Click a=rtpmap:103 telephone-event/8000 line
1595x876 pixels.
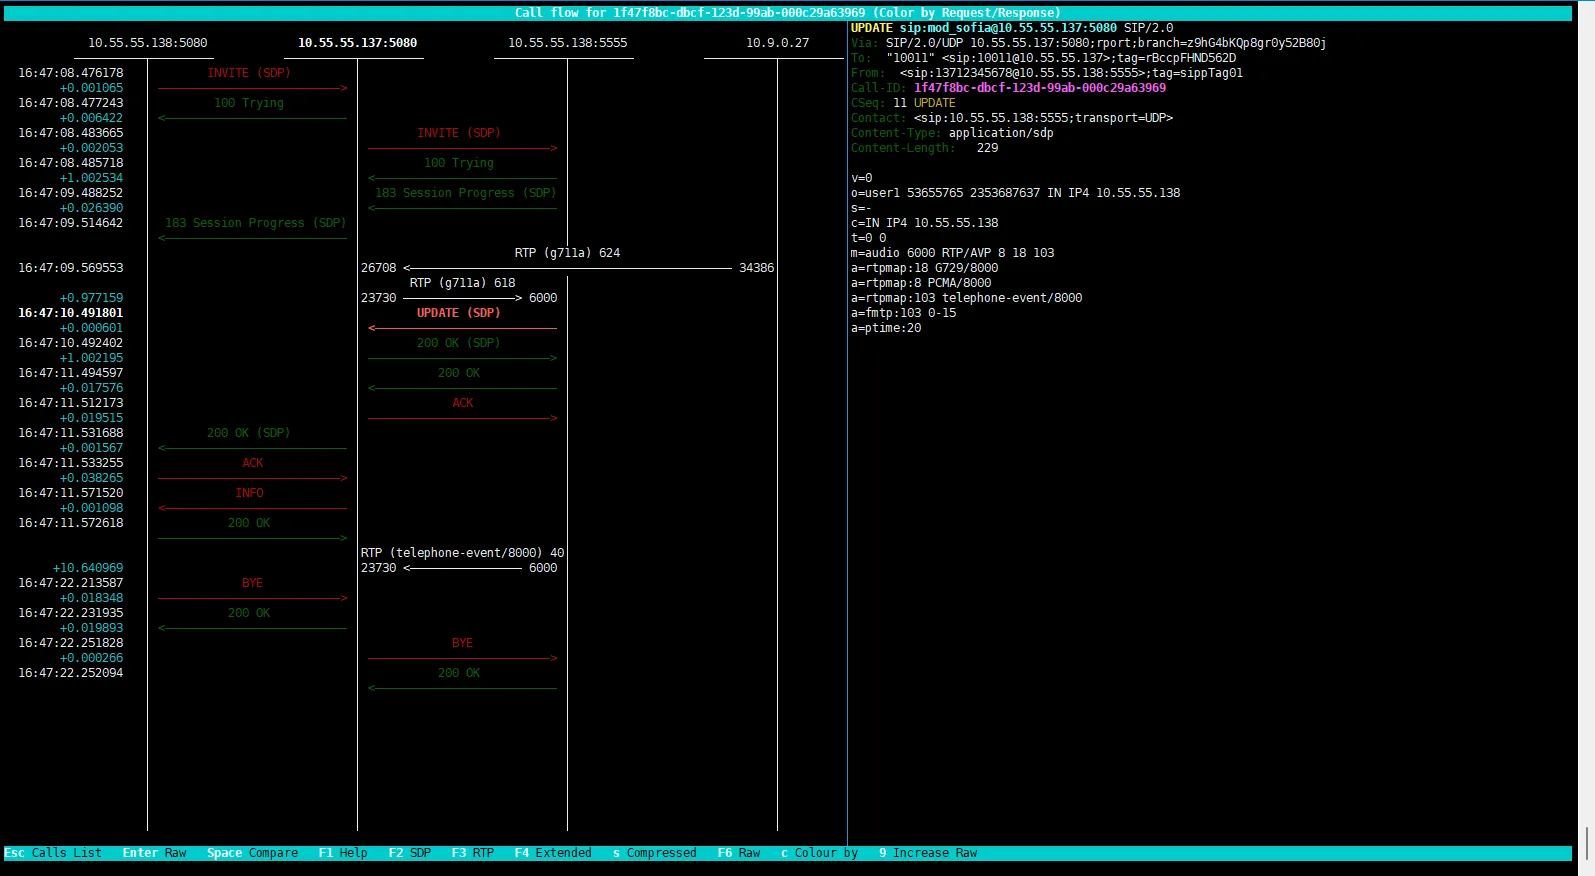click(966, 298)
